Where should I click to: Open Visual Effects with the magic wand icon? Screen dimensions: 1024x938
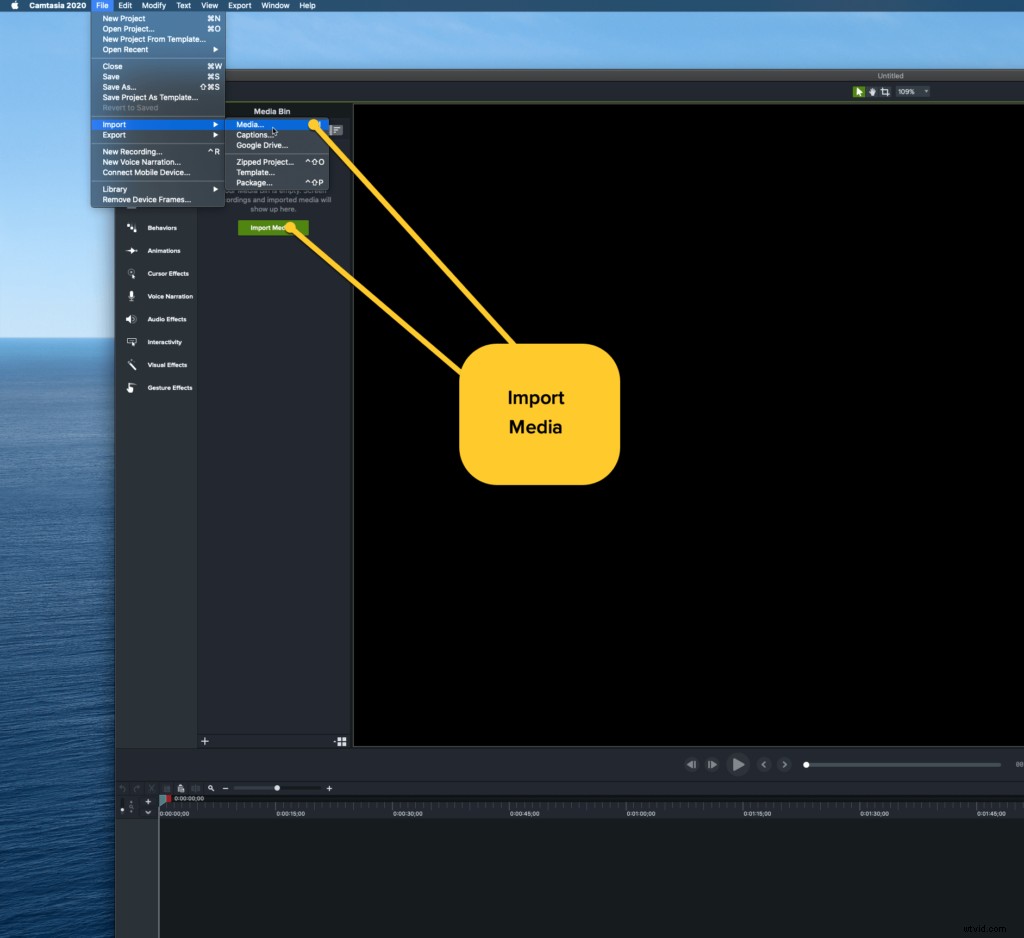(132, 365)
